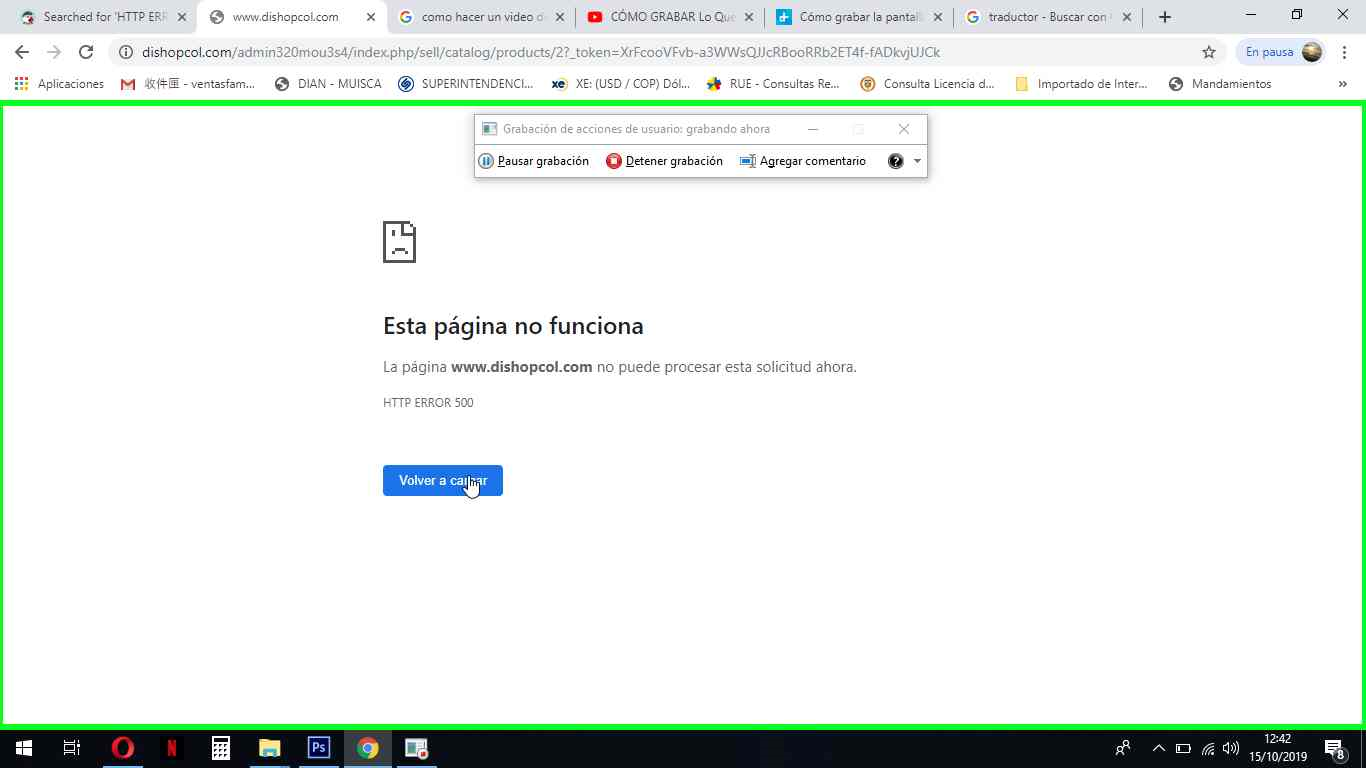Expand the hidden bookmarks chevron
Viewport: 1366px width, 768px height.
[1342, 84]
